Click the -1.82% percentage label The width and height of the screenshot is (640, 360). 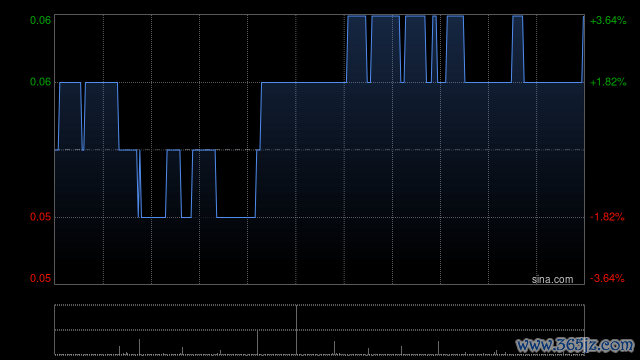[607, 217]
